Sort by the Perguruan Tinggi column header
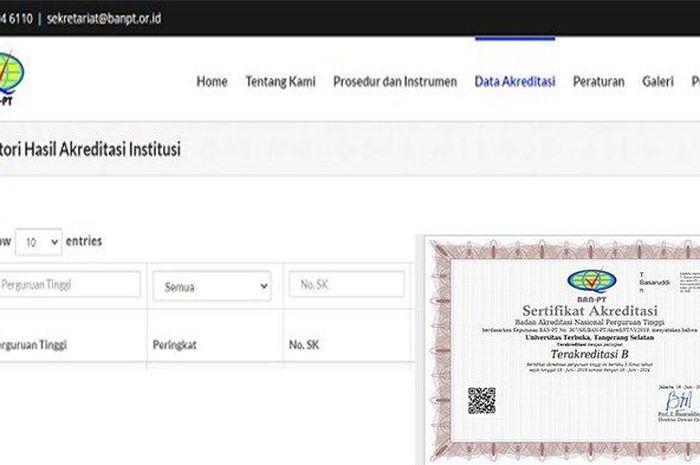 [x=33, y=345]
